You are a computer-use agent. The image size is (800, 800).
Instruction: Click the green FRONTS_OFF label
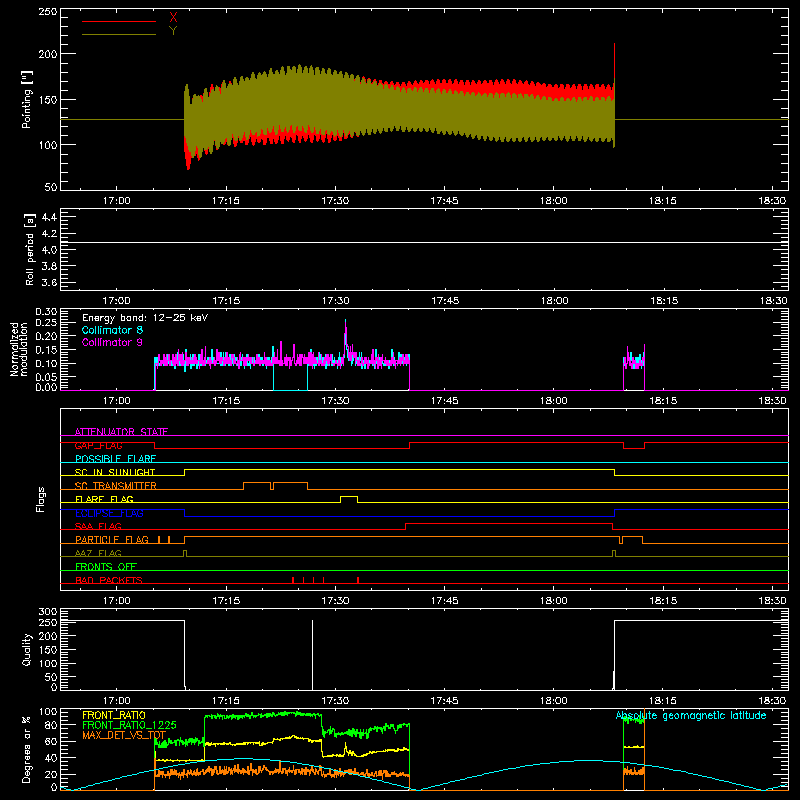[x=106, y=566]
